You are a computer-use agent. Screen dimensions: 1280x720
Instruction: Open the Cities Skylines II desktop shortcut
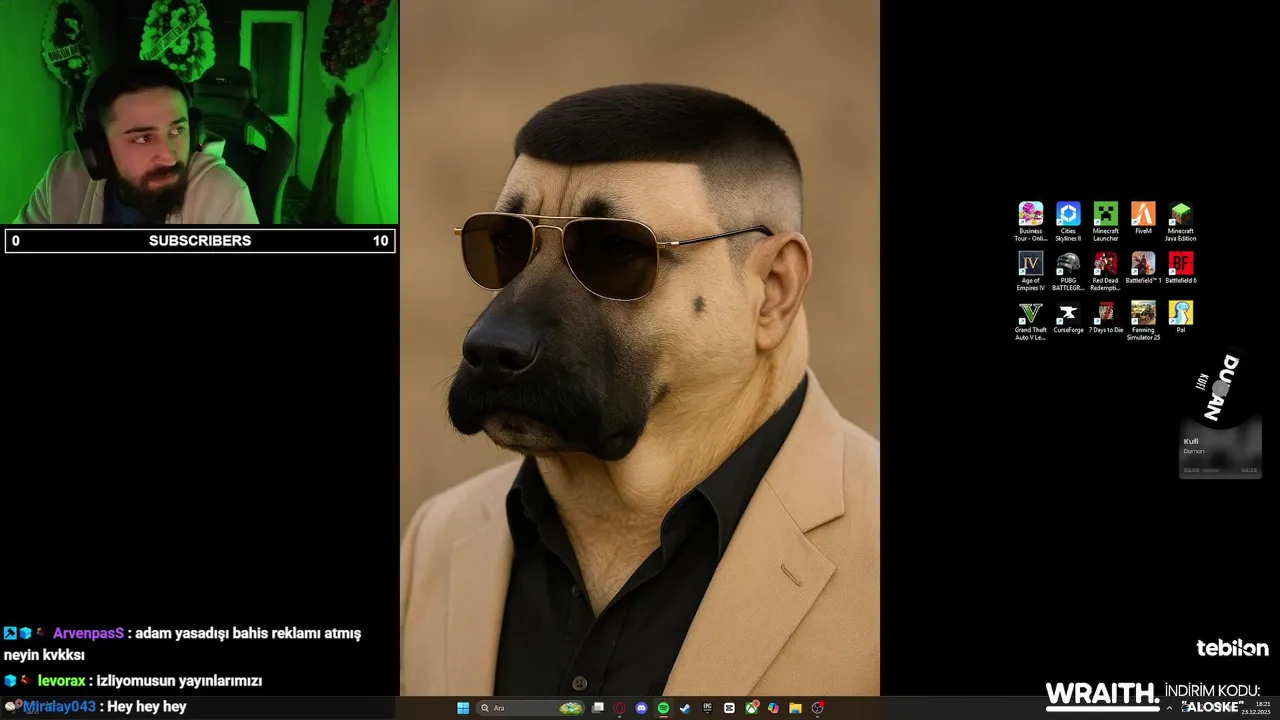[x=1068, y=221]
